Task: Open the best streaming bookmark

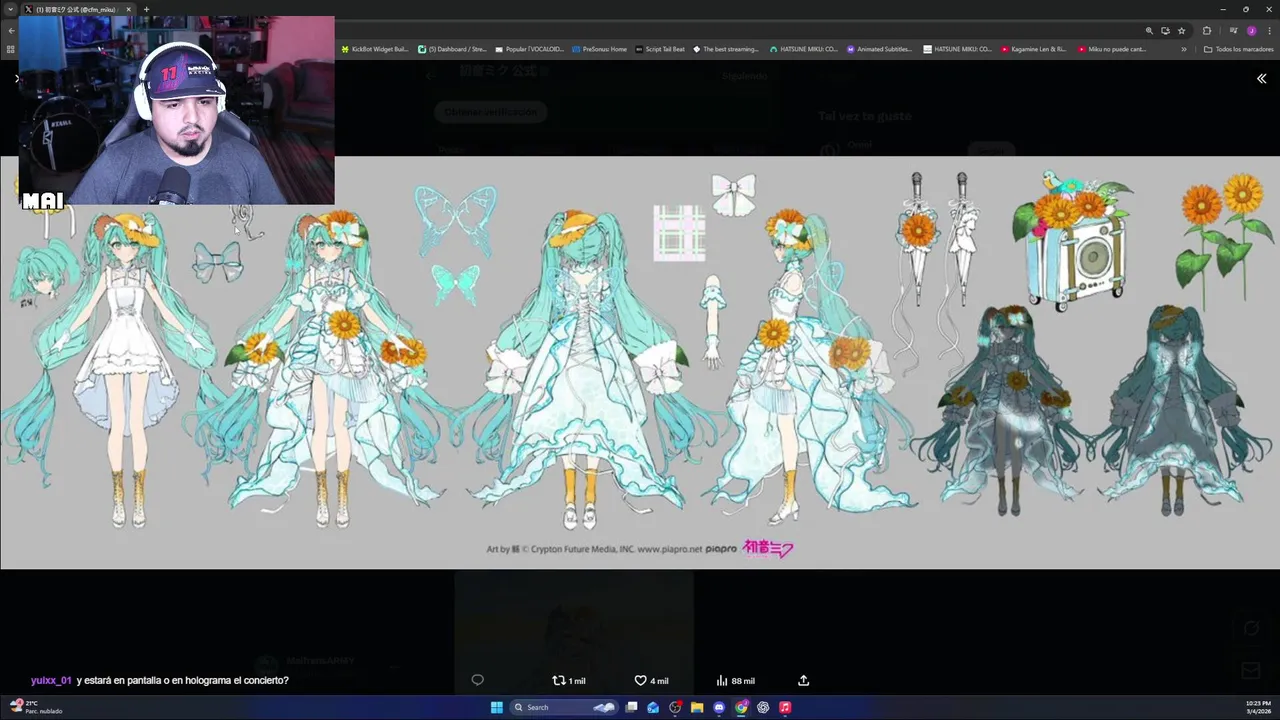Action: pos(725,49)
